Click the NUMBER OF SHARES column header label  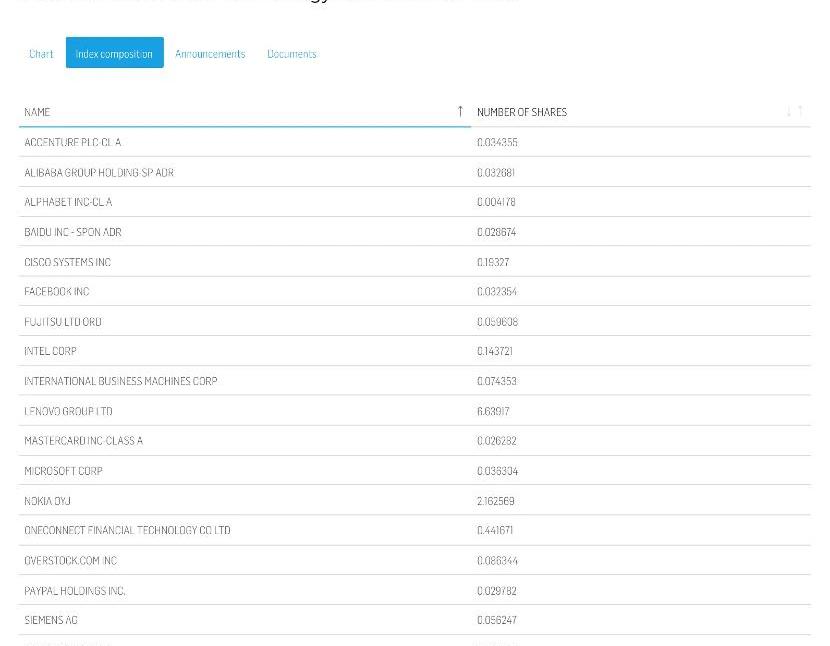coord(522,112)
